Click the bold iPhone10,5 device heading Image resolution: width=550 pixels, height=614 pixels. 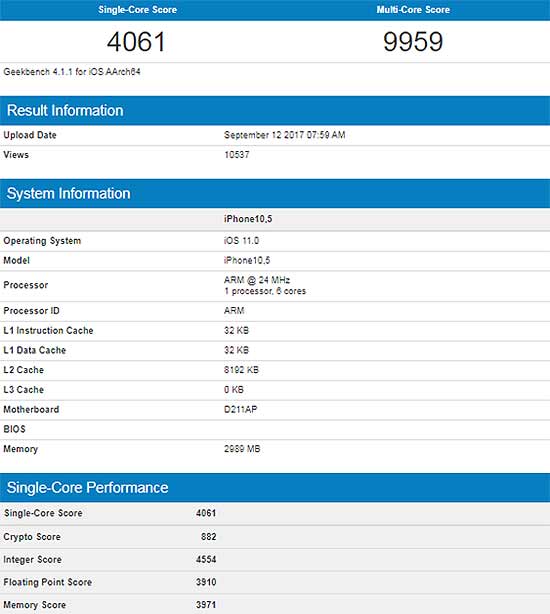[x=248, y=219]
